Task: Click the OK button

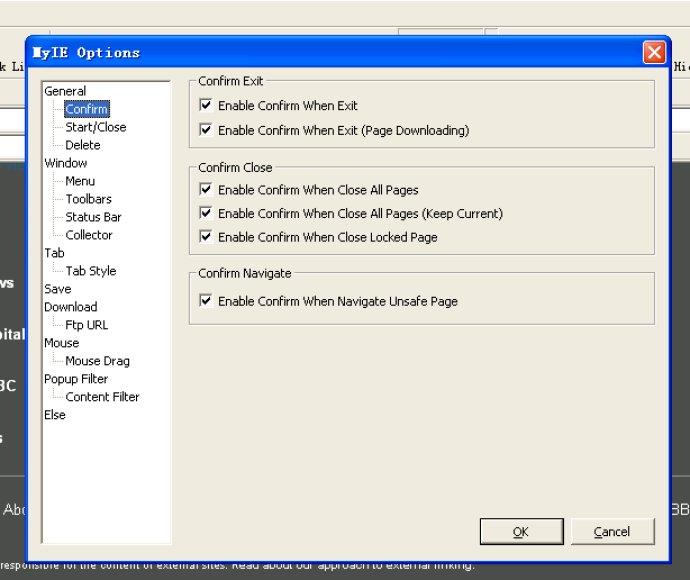Action: pos(521,532)
